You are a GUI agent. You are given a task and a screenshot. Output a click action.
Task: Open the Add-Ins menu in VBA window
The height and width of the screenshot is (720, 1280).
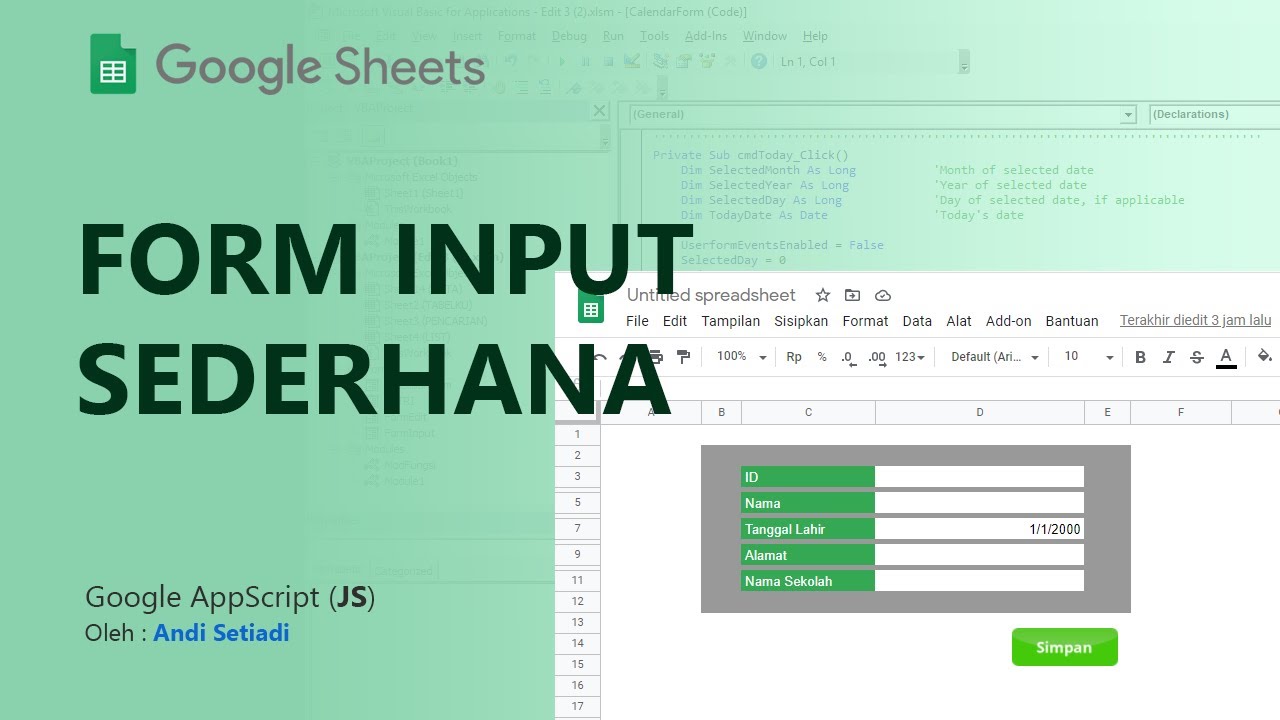pyautogui.click(x=706, y=36)
